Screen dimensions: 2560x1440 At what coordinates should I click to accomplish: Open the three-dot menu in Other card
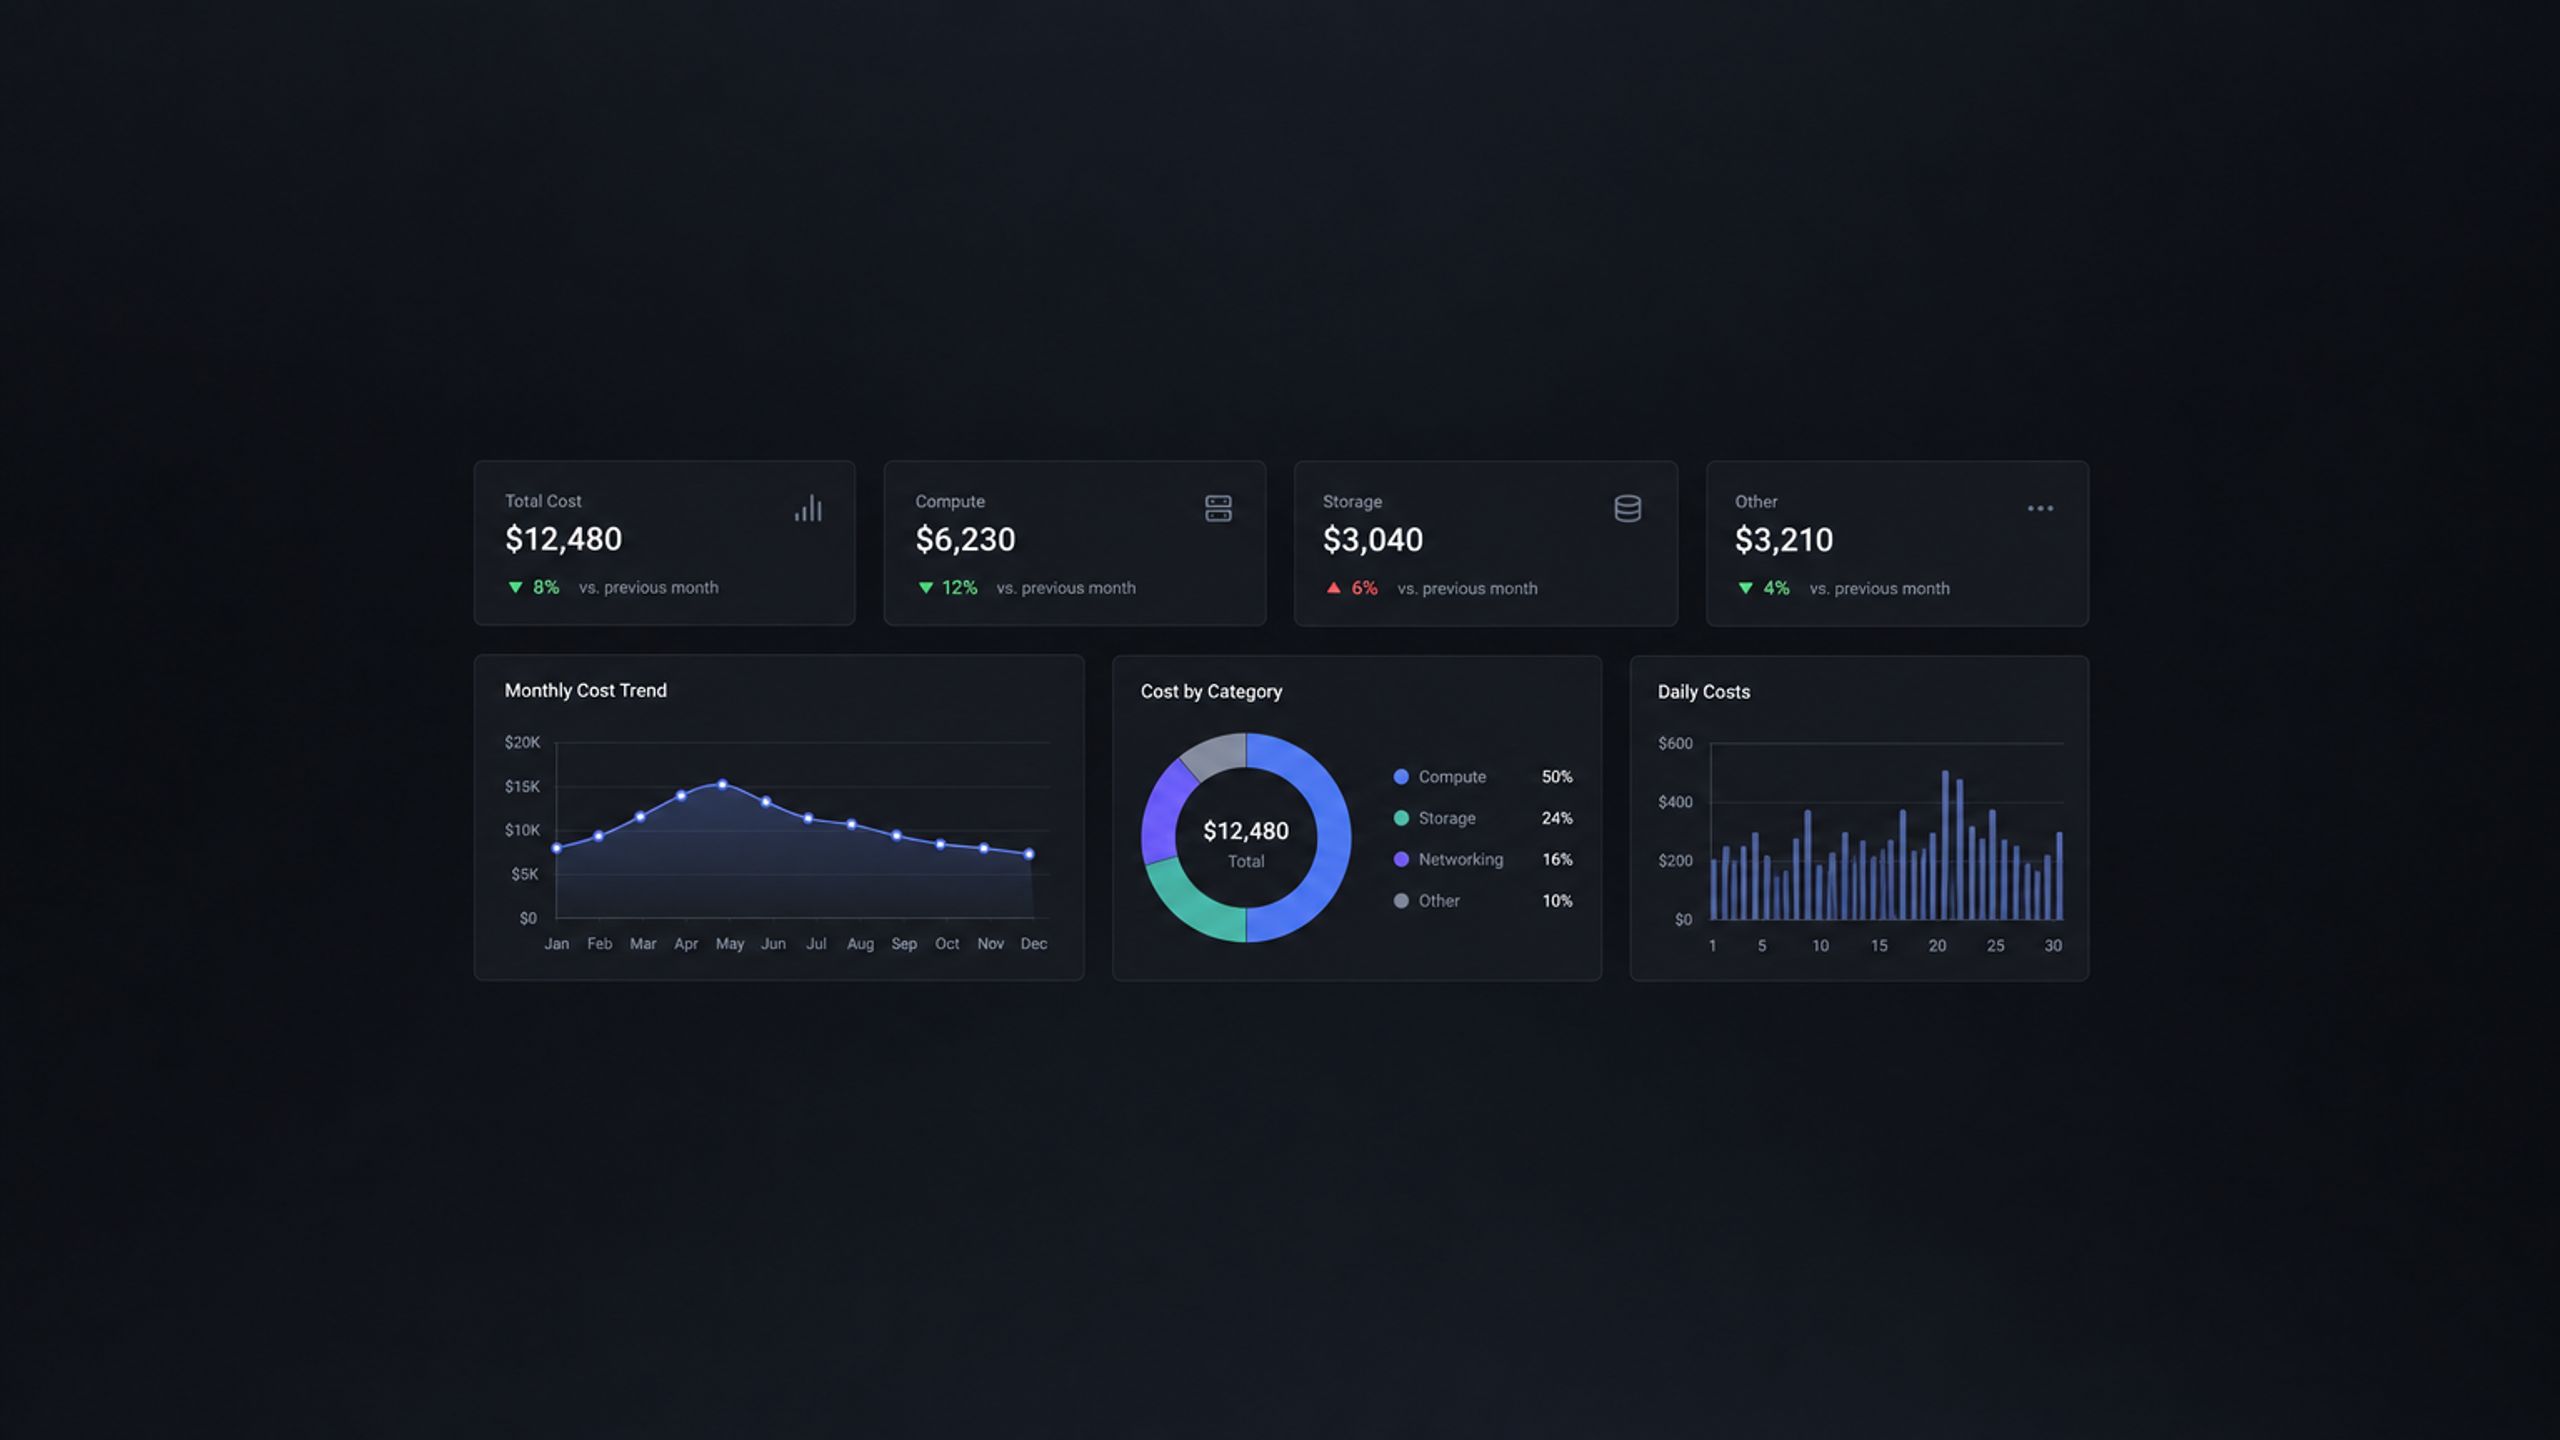[x=2040, y=508]
